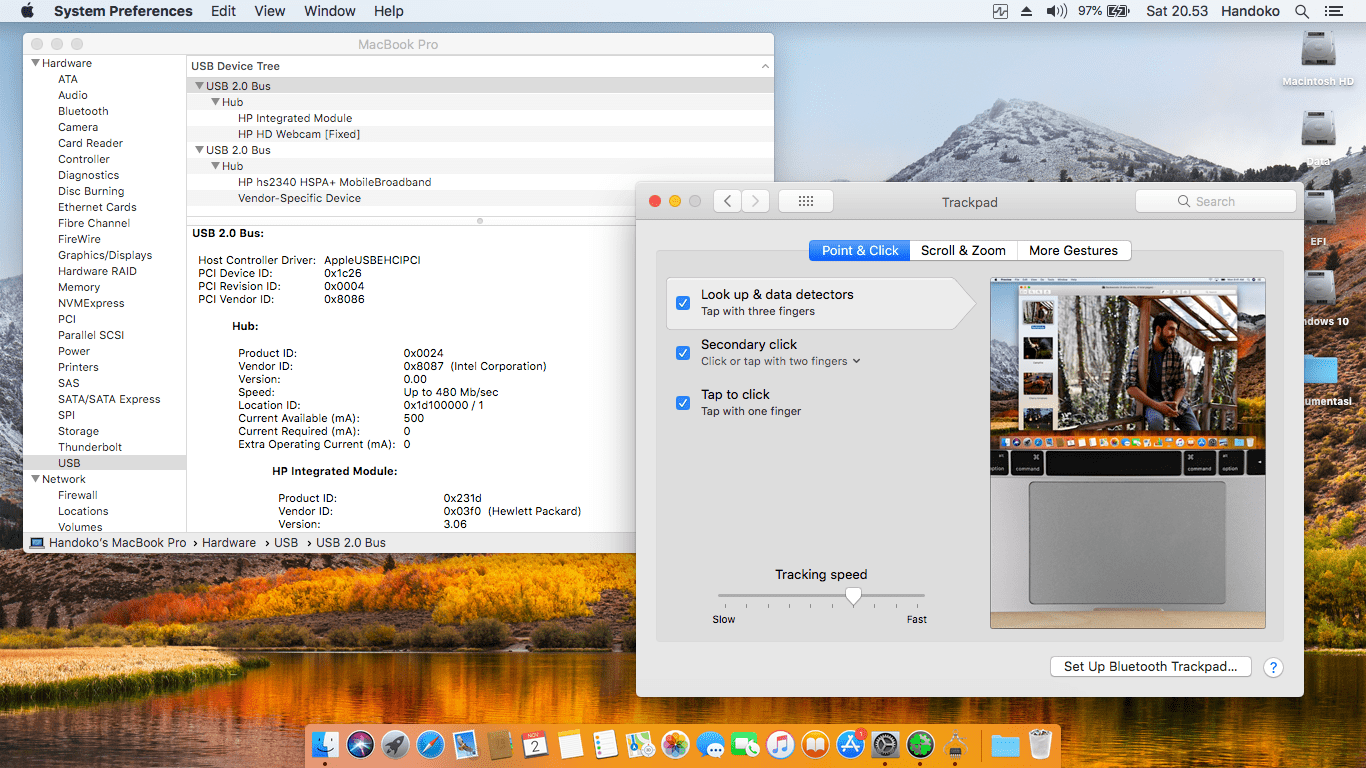1366x768 pixels.
Task: Show all preferences grid button
Action: click(x=806, y=201)
